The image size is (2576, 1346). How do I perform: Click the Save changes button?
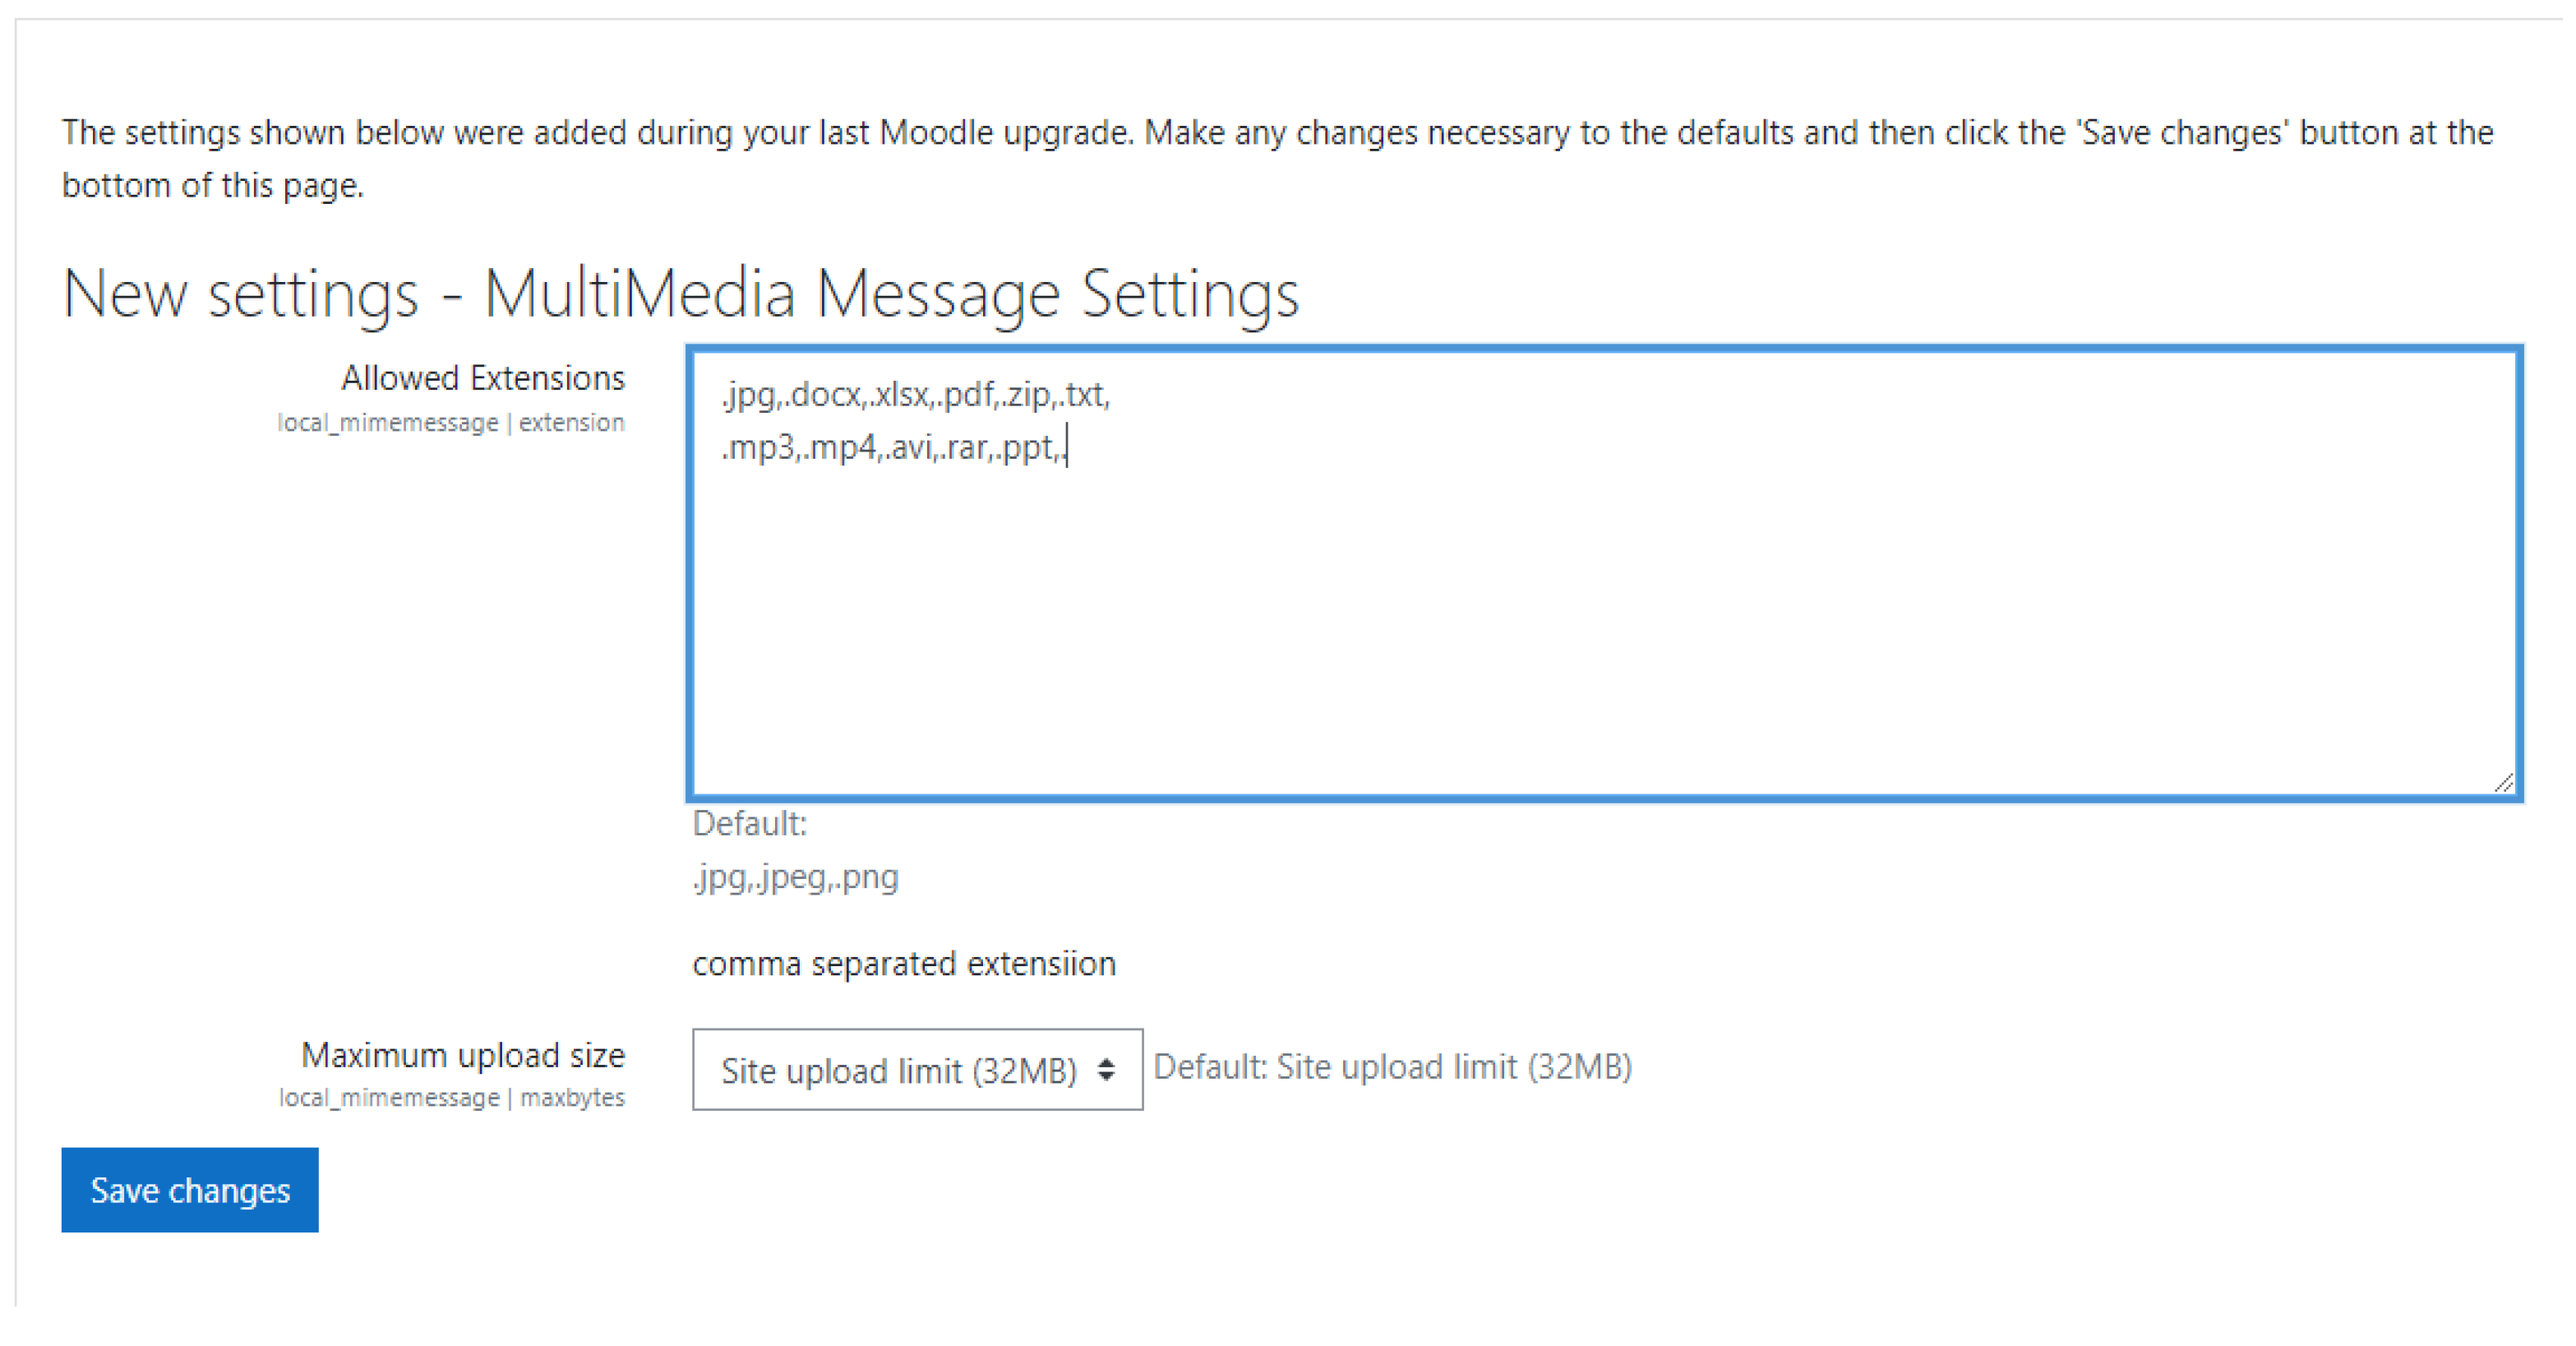tap(190, 1189)
